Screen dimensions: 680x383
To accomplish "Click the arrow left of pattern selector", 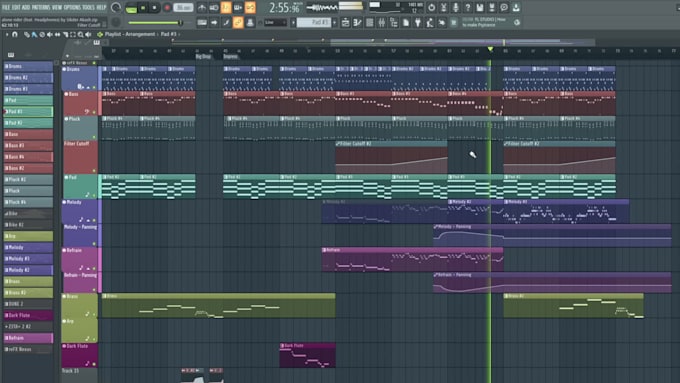I will click(293, 23).
